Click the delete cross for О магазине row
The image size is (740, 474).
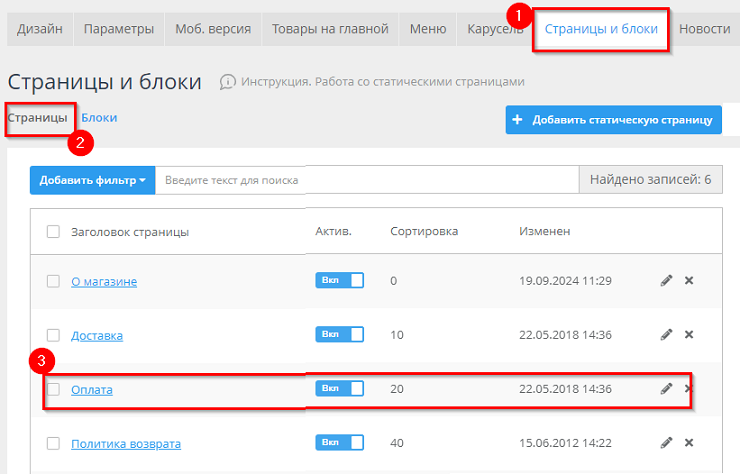[689, 281]
